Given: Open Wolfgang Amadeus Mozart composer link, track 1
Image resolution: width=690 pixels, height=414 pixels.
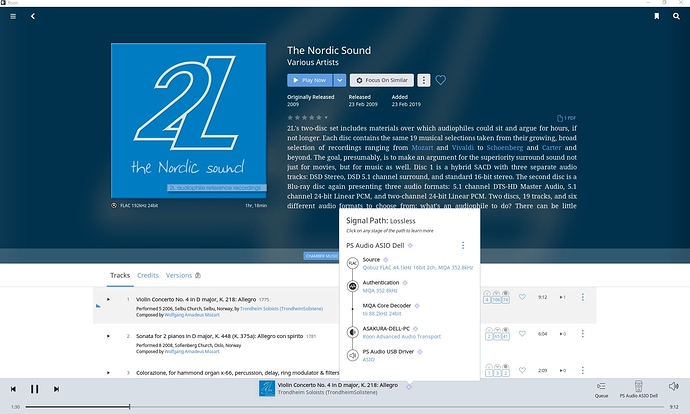Looking at the screenshot, I should coord(192,315).
